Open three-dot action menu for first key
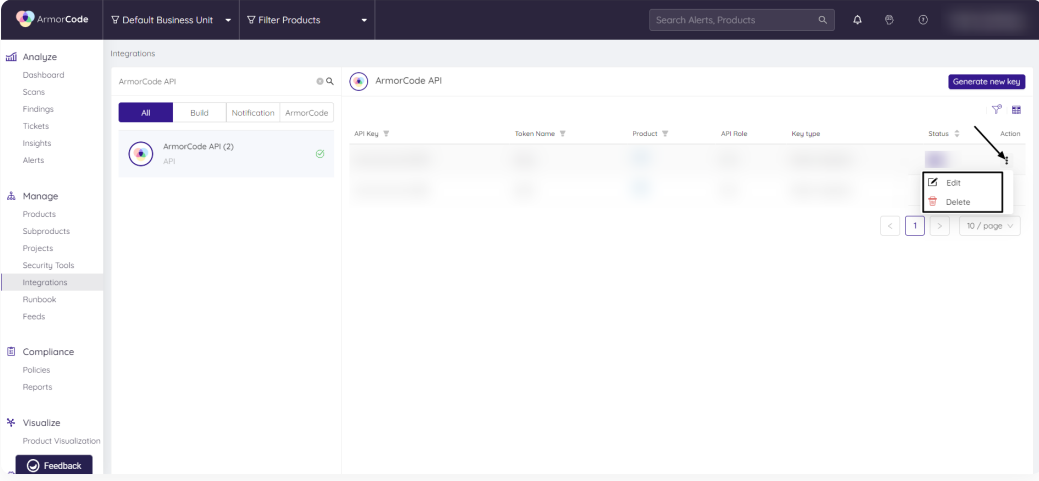Screen dimensions: 1039x481 [1007, 160]
